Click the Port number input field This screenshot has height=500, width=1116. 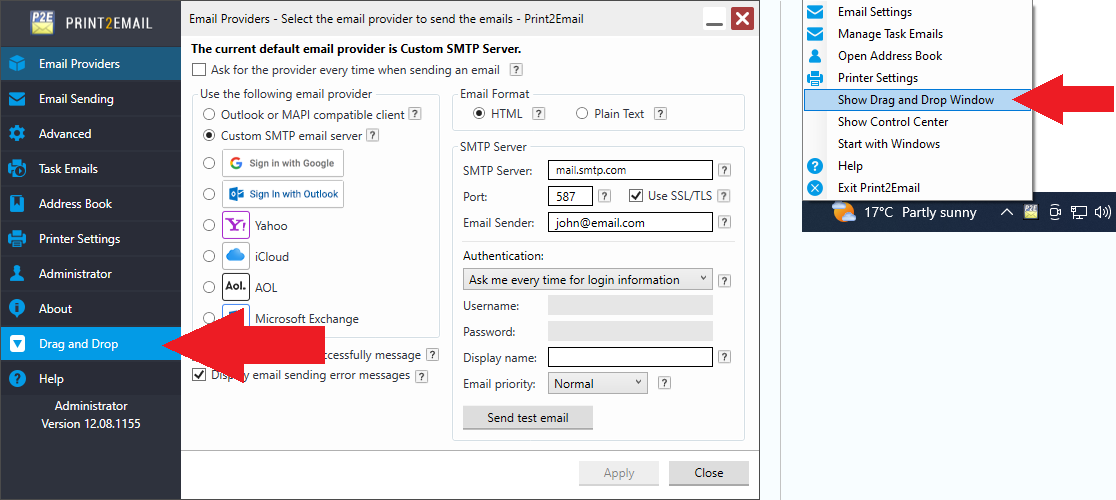[570, 196]
